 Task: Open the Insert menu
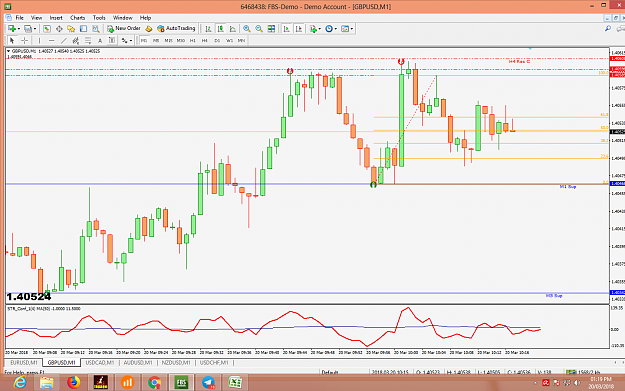pos(56,18)
